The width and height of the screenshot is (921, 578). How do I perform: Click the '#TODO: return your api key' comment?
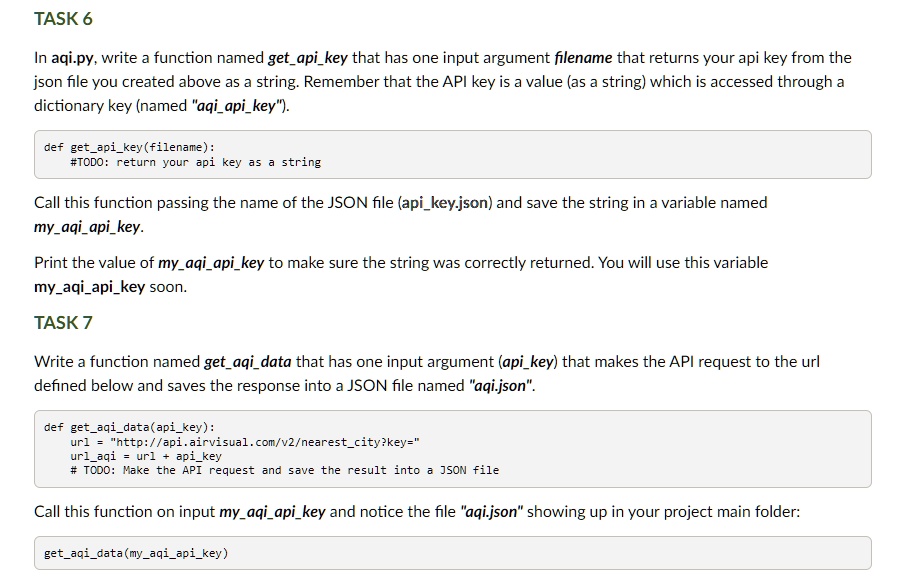[196, 162]
